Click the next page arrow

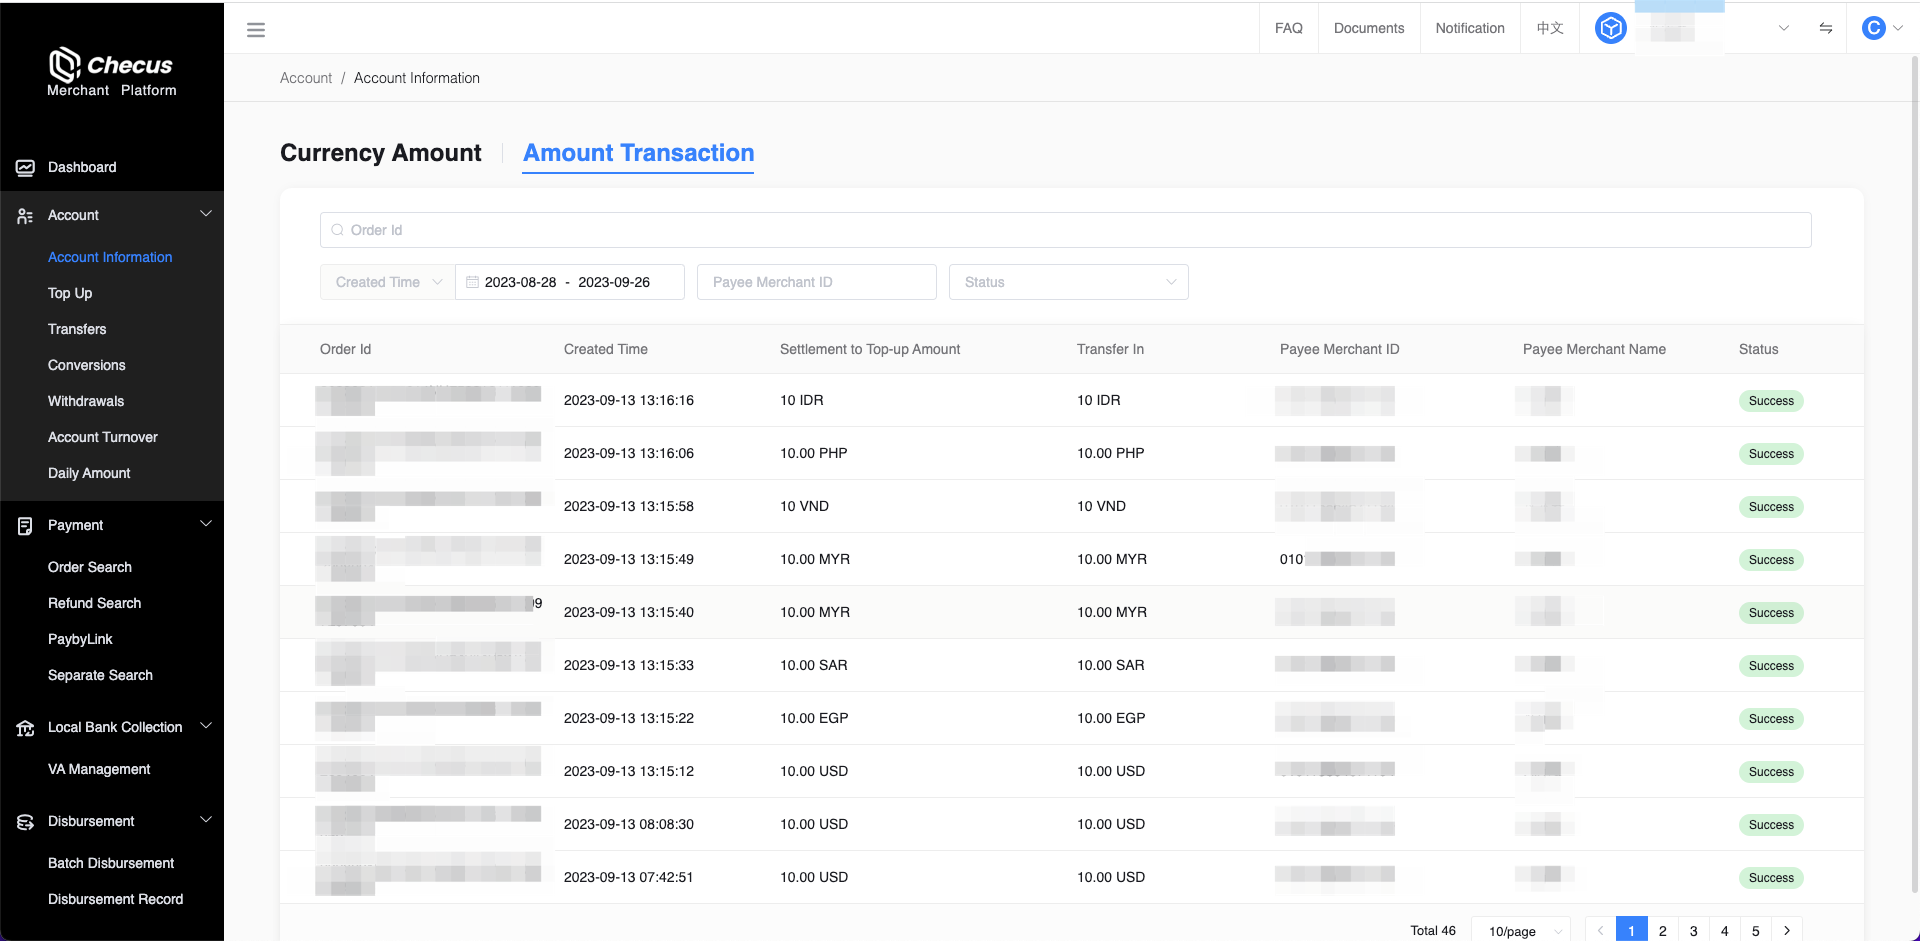click(1786, 931)
